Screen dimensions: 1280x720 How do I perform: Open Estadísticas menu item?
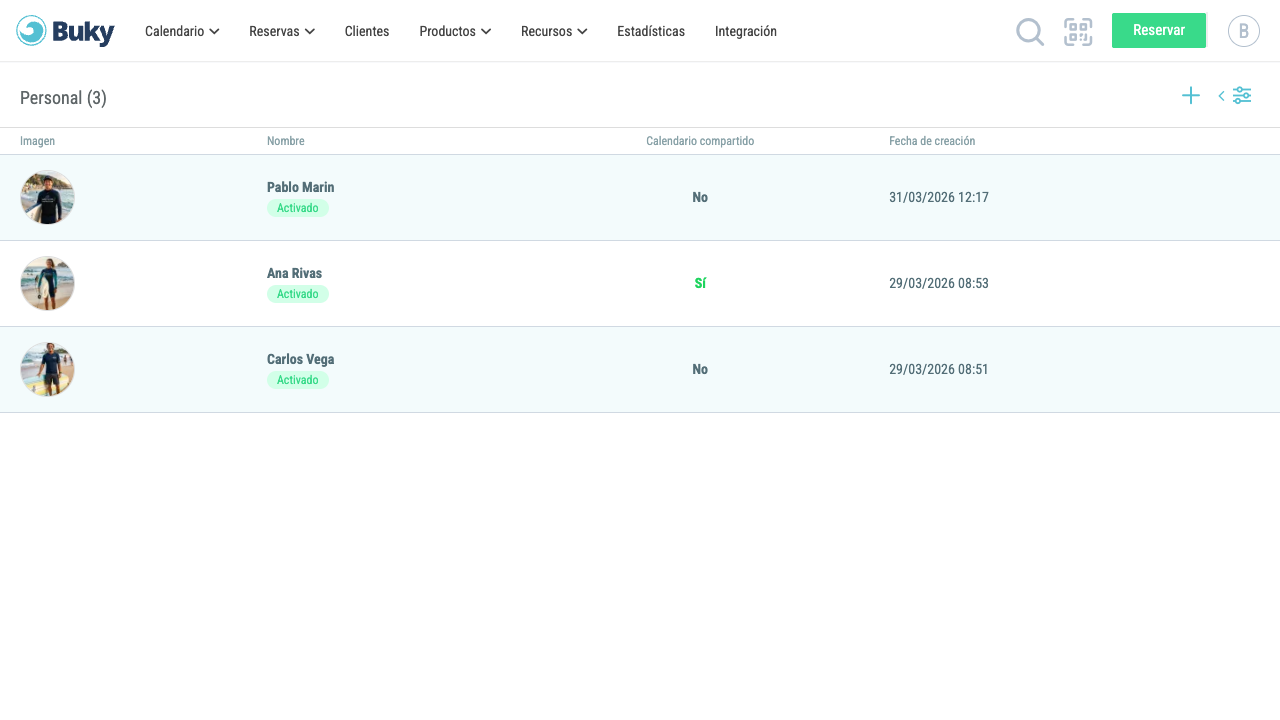click(x=651, y=31)
